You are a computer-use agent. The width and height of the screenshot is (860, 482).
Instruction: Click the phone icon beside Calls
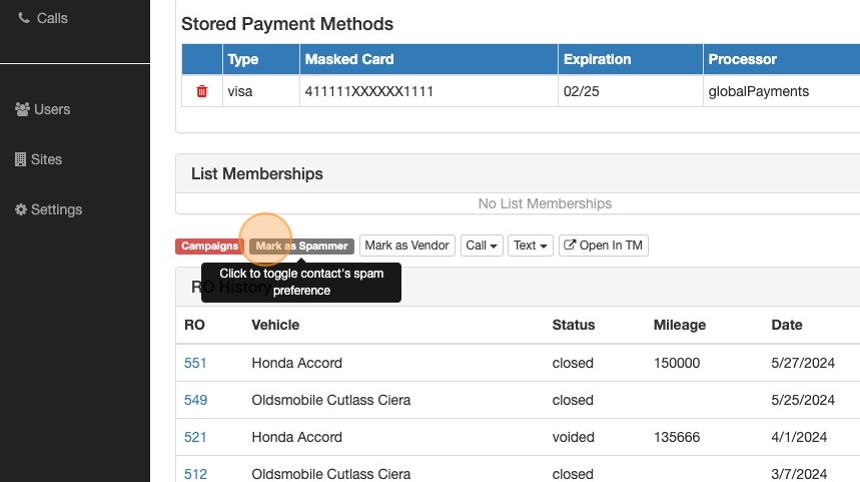coord(24,18)
